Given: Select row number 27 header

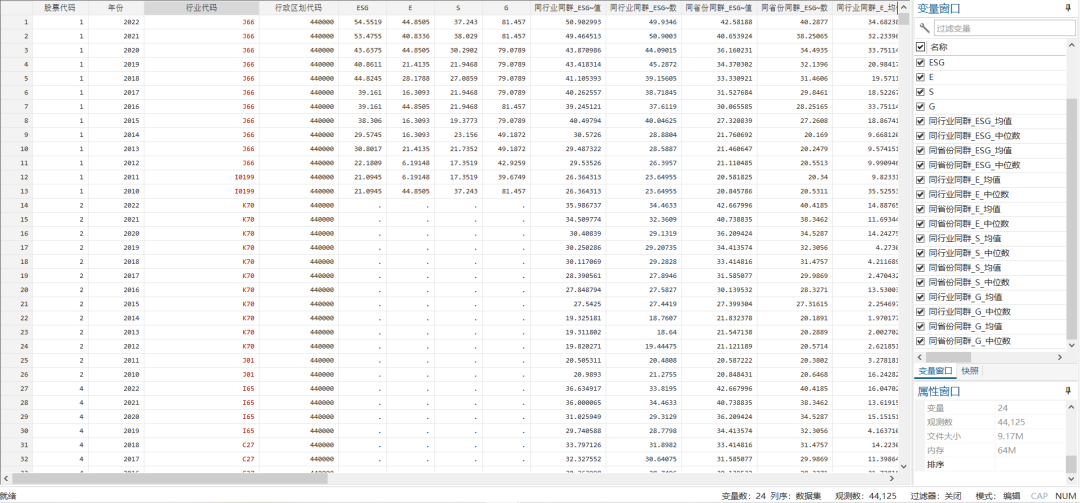Looking at the screenshot, I should 16,388.
